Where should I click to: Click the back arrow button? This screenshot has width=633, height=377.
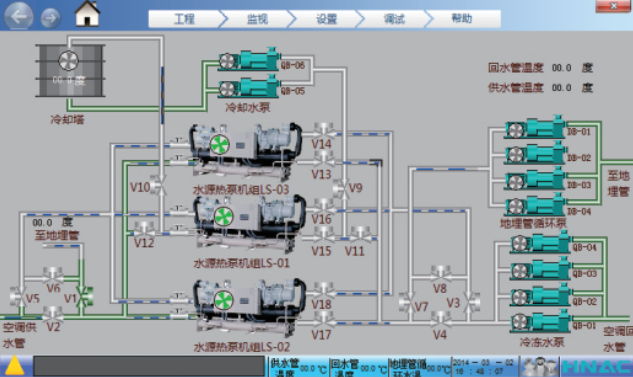[x=19, y=16]
